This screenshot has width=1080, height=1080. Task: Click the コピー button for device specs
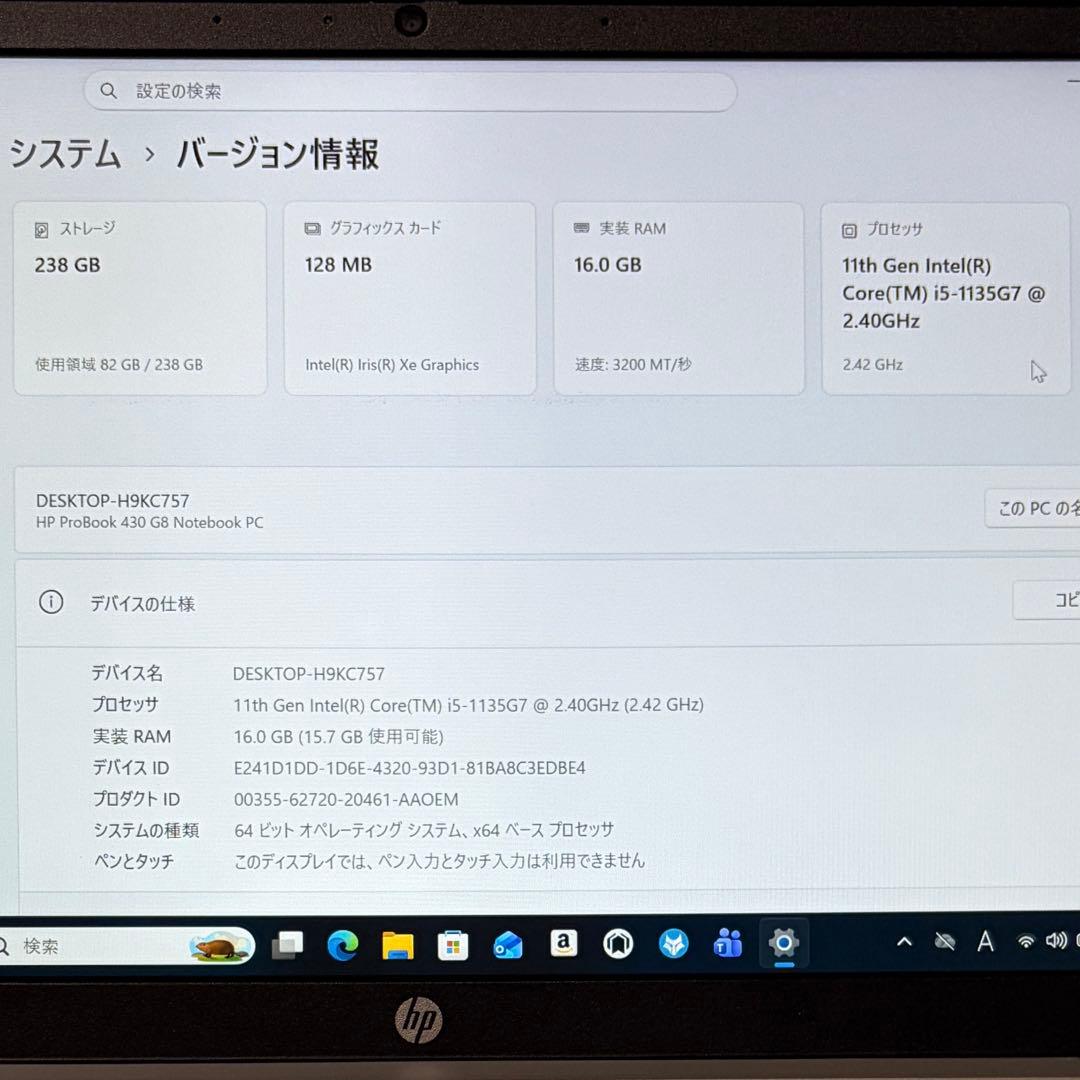(1046, 600)
